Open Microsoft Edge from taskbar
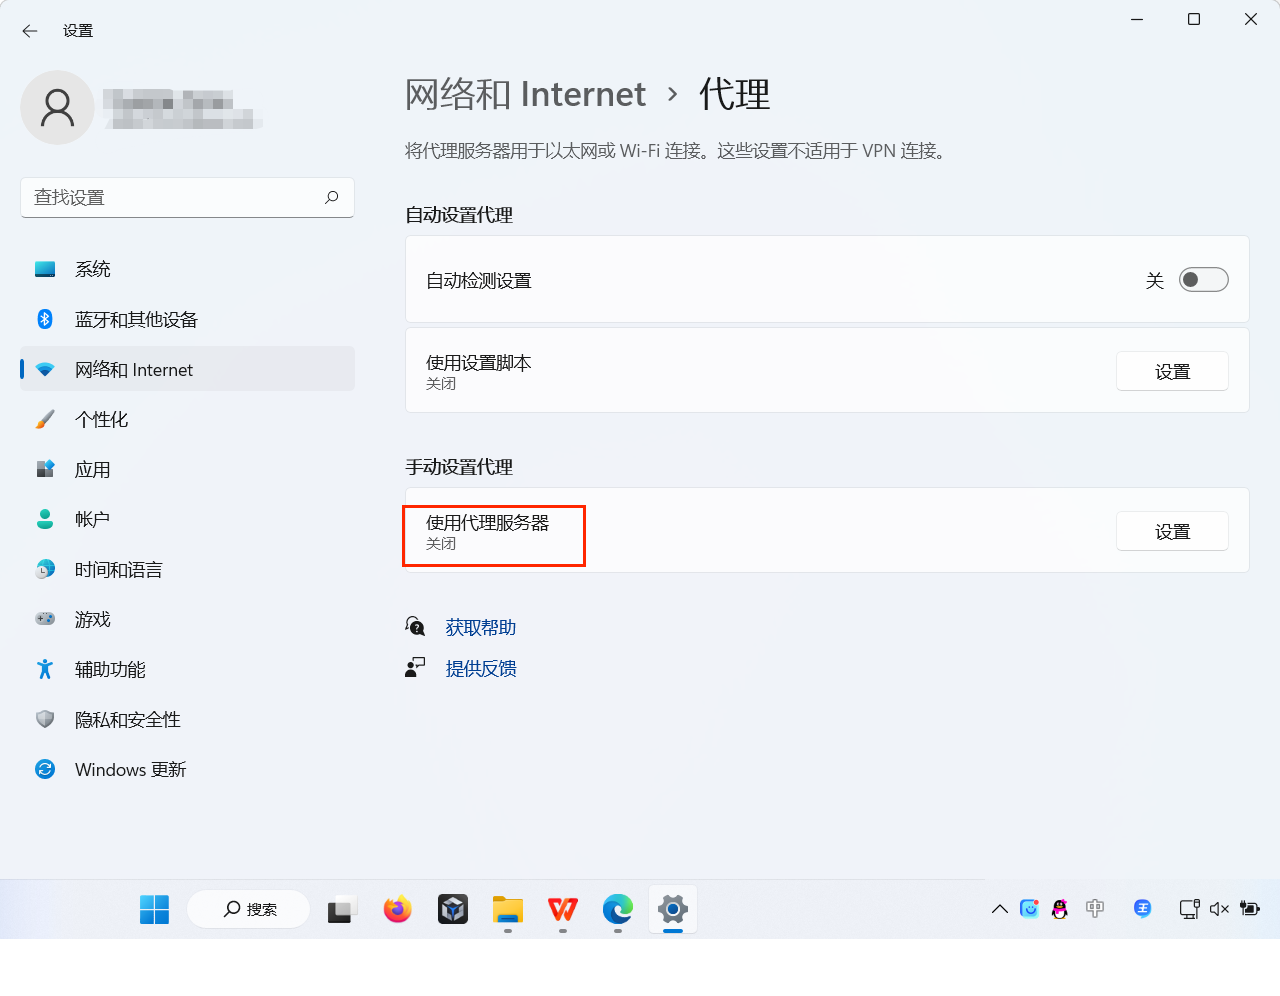The image size is (1280, 996). click(x=618, y=909)
